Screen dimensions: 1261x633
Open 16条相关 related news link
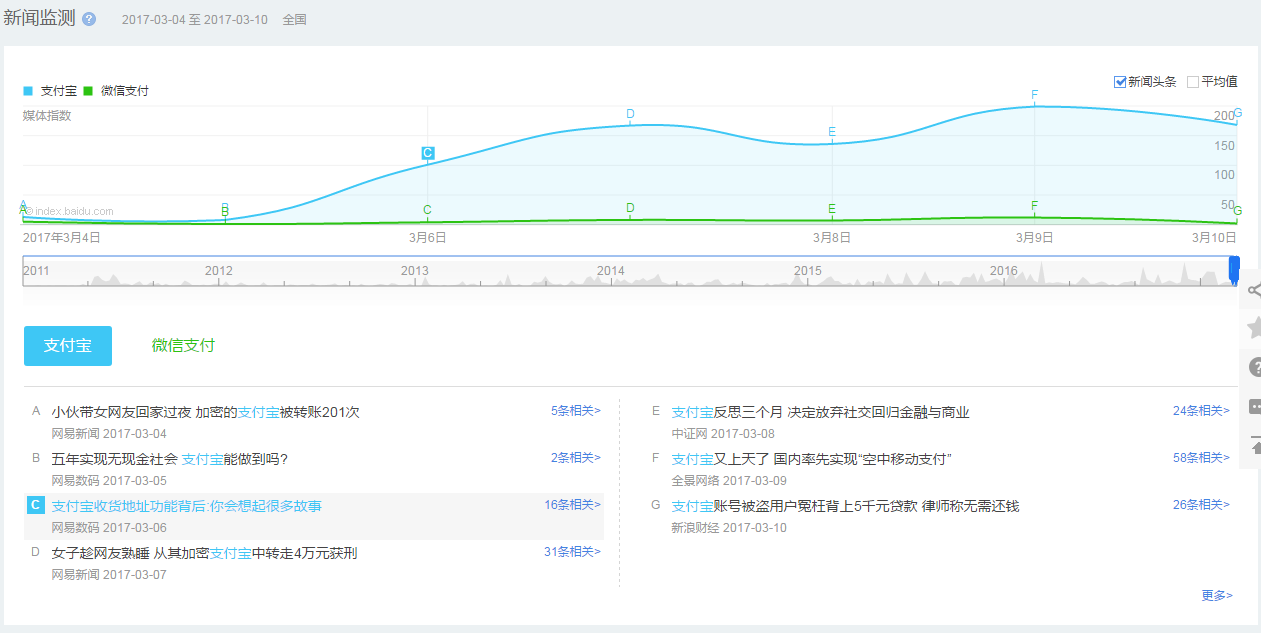[x=573, y=504]
